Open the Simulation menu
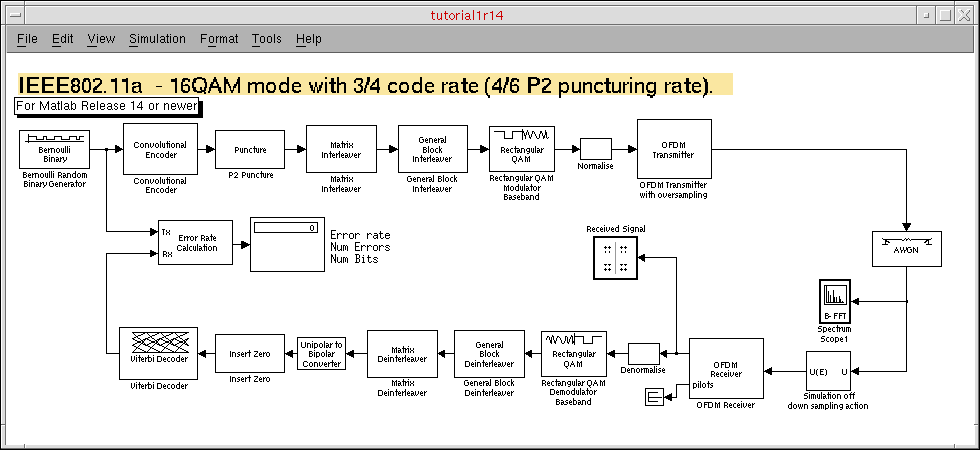Viewport: 980px width, 450px height. (158, 39)
